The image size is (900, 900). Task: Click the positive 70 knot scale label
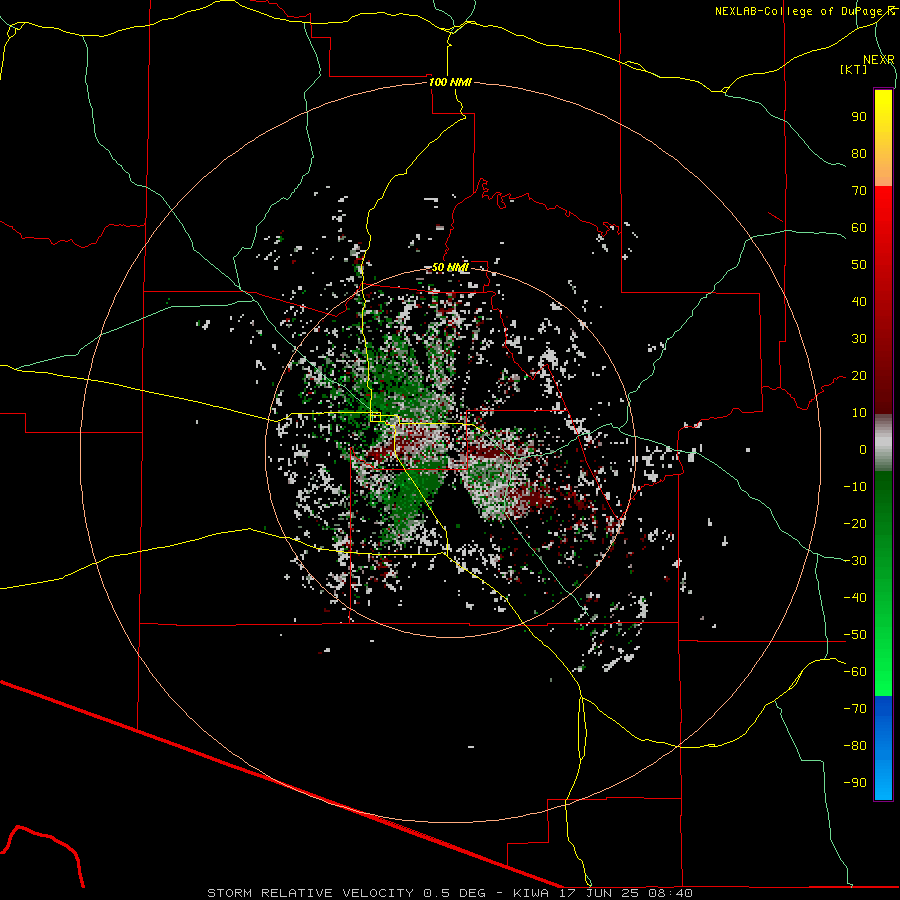pyautogui.click(x=859, y=191)
